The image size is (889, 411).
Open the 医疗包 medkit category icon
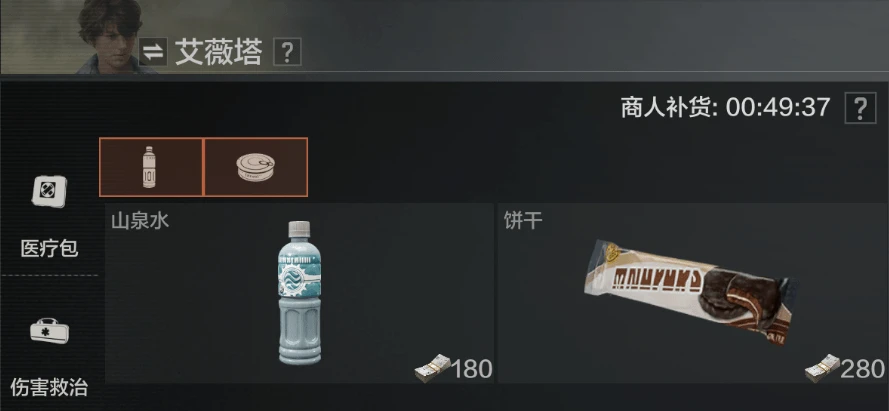(49, 192)
